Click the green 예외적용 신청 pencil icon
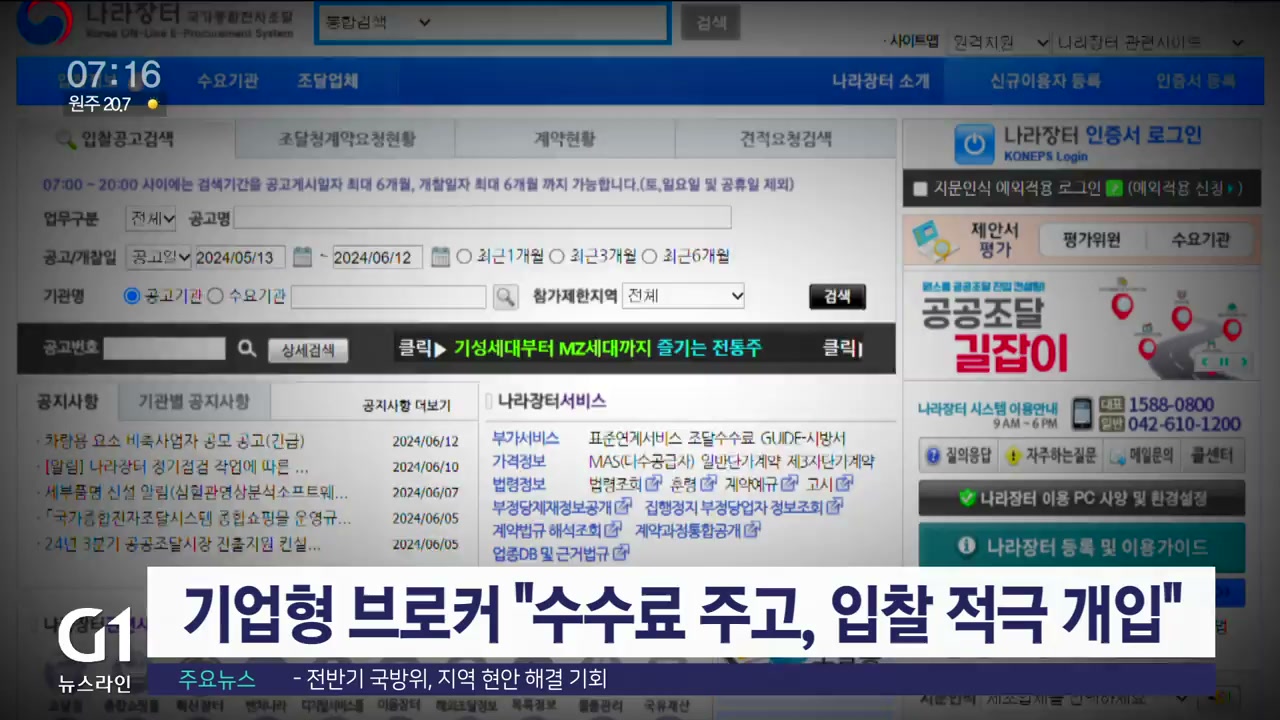The width and height of the screenshot is (1280, 720). coord(1114,188)
